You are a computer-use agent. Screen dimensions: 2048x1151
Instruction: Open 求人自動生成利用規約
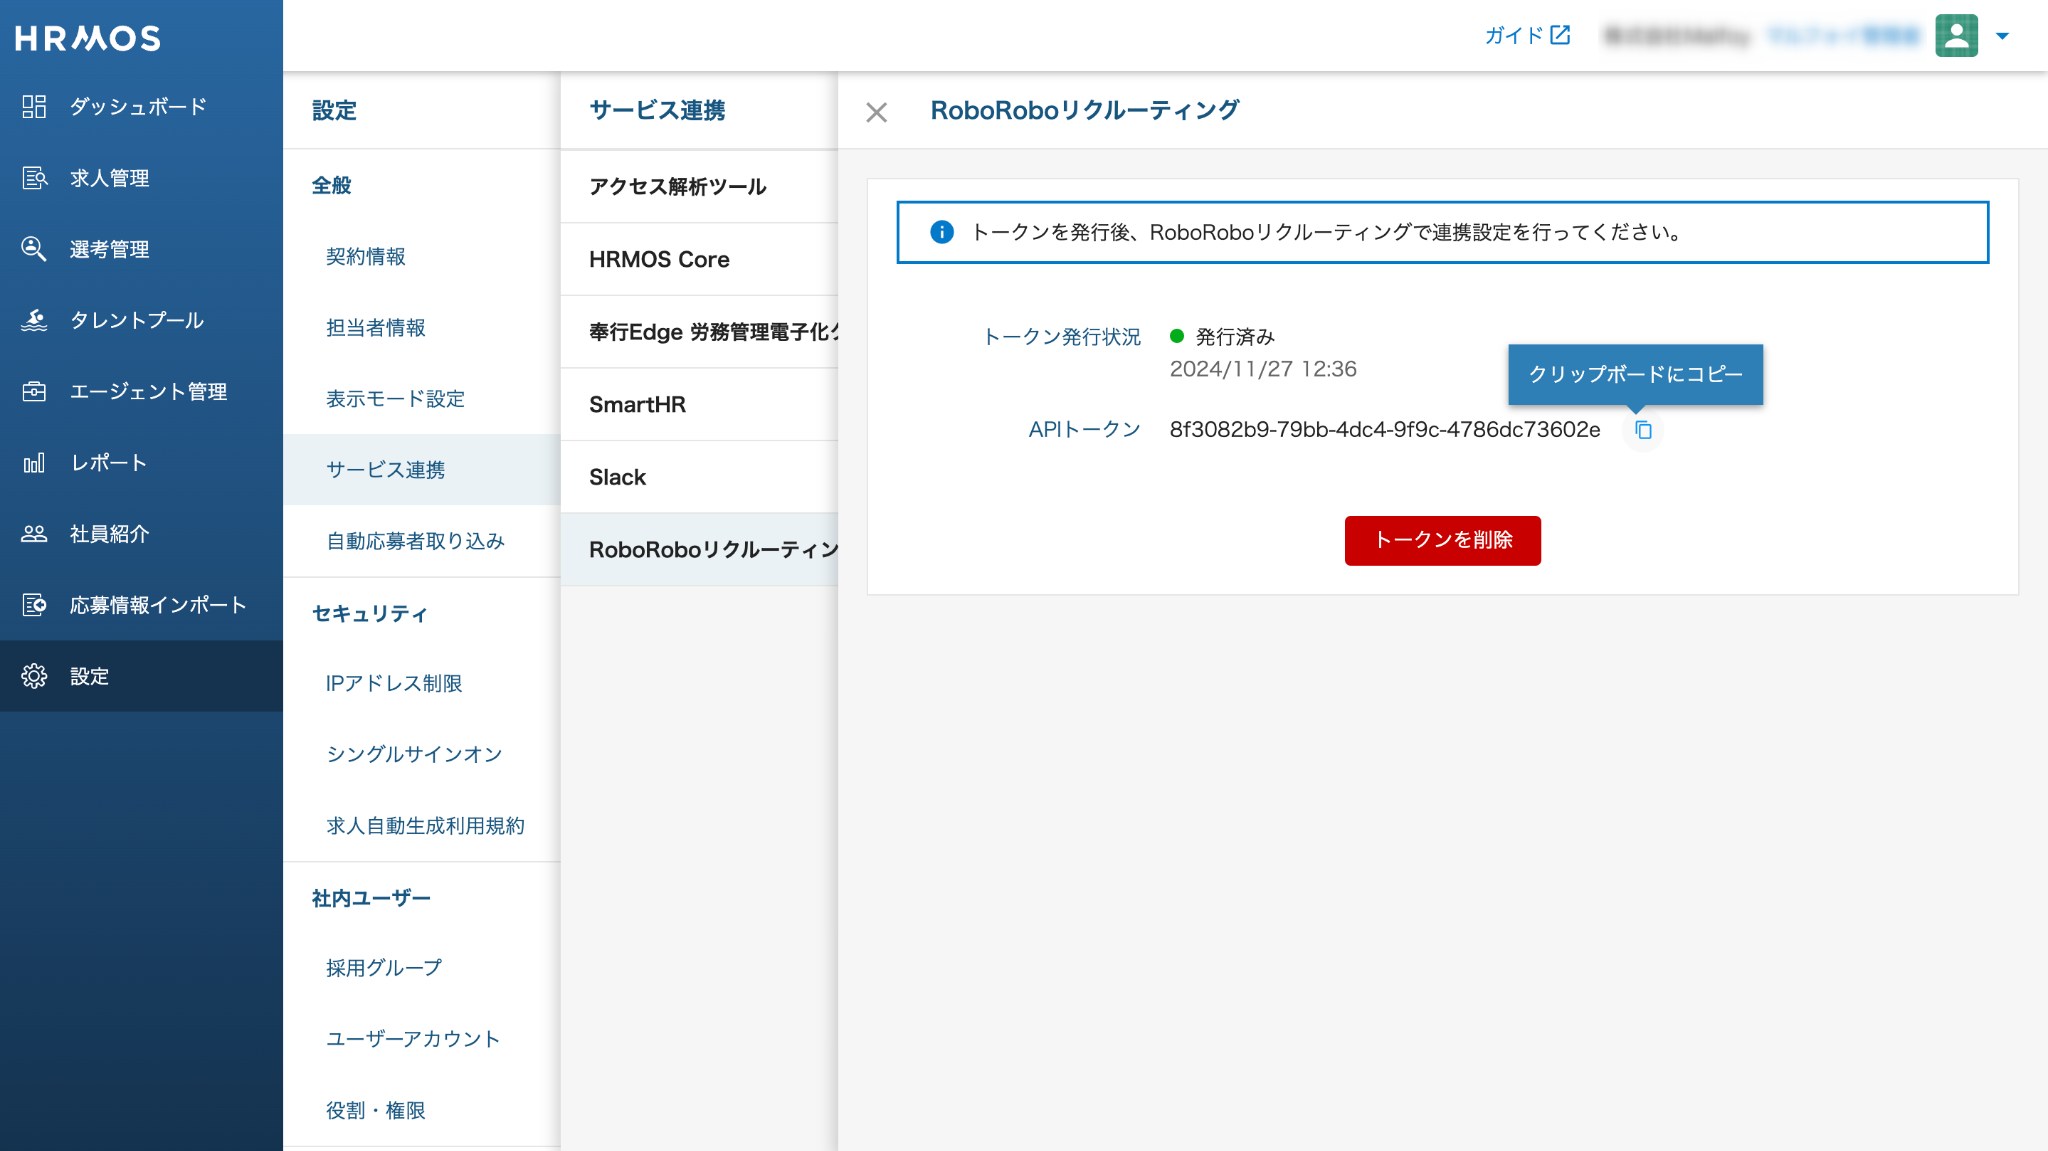tap(421, 825)
